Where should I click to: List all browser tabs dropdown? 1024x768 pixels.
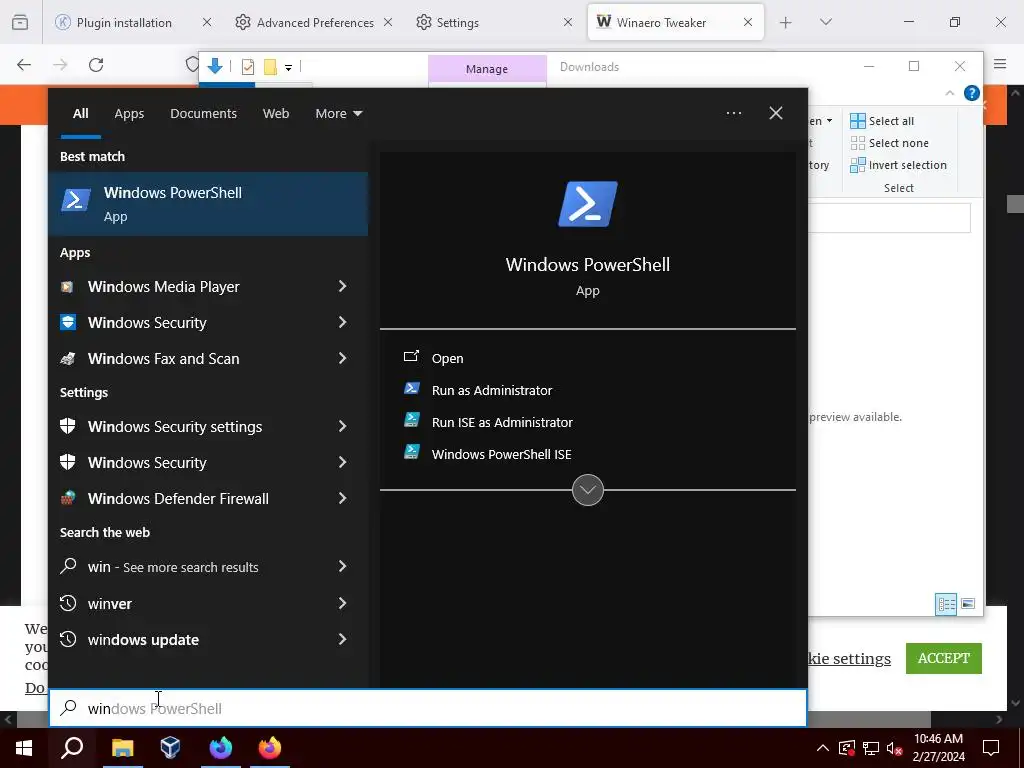(825, 22)
